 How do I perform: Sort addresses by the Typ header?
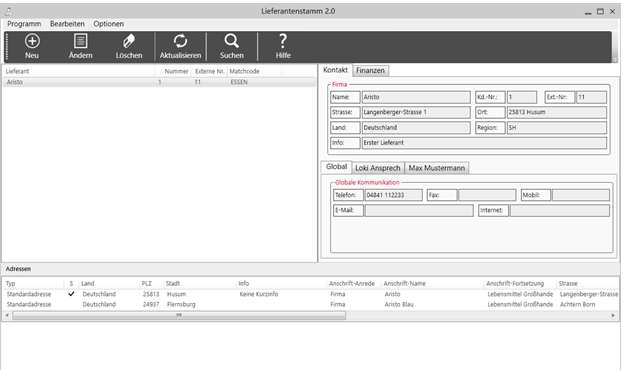tap(33, 283)
